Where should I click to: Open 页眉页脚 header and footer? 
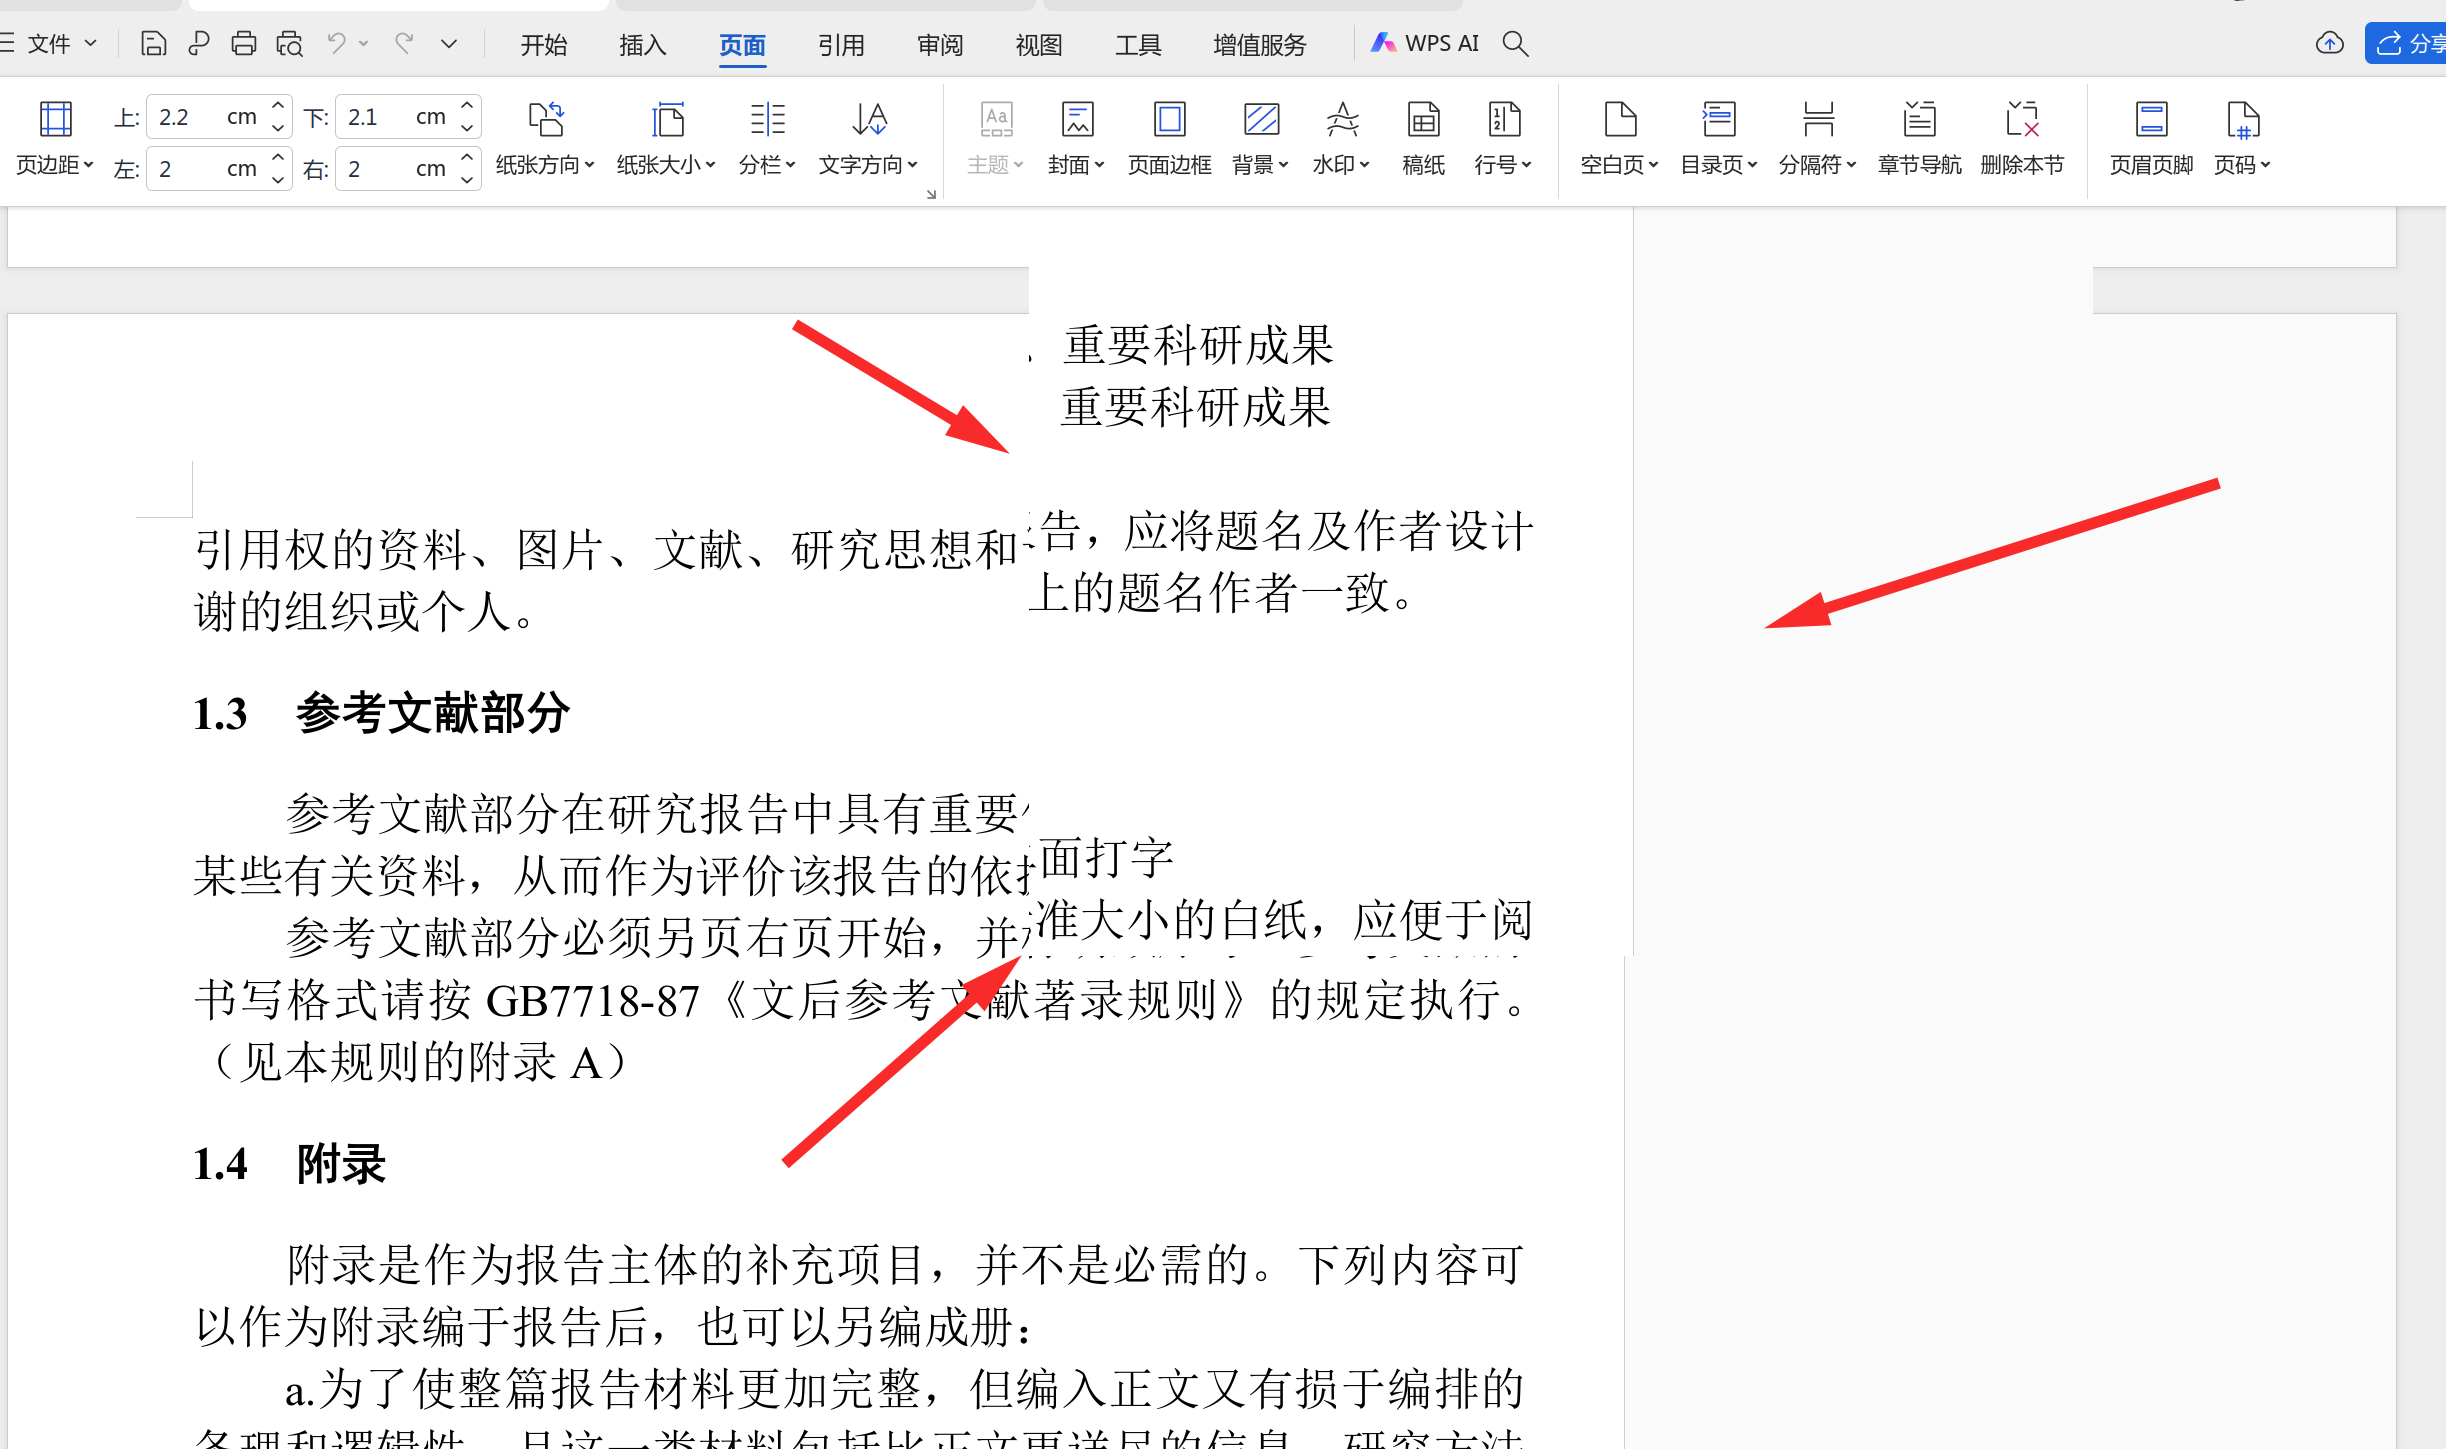2151,138
